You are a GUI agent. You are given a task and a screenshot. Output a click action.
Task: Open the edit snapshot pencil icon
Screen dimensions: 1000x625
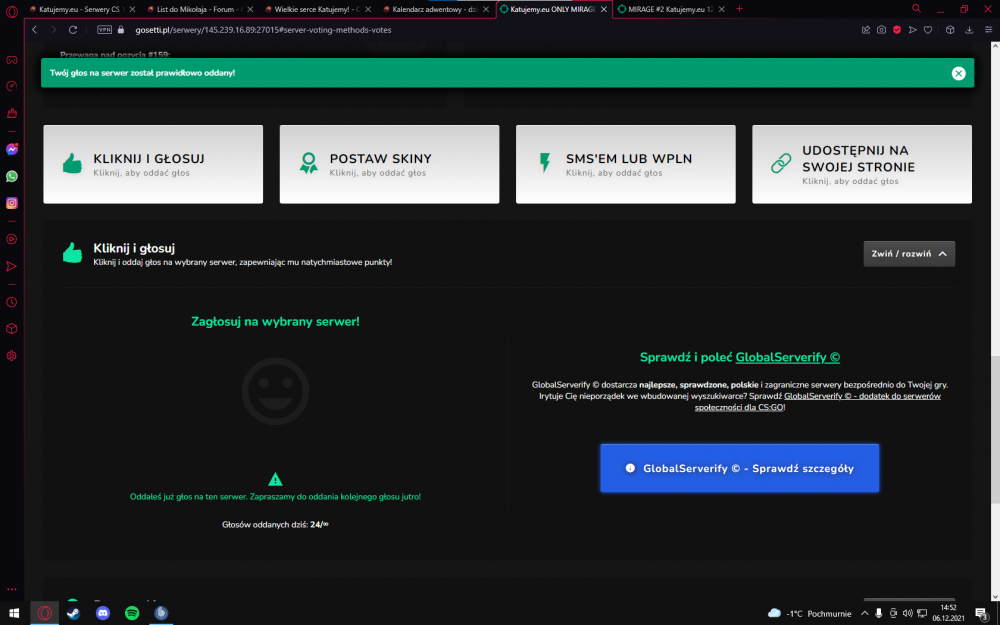865,30
